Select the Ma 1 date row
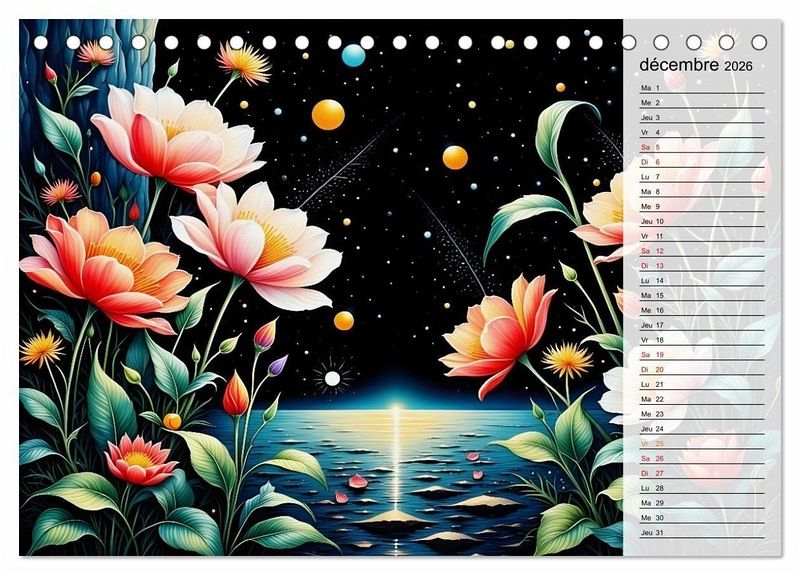The height and width of the screenshot is (575, 800). (702, 88)
